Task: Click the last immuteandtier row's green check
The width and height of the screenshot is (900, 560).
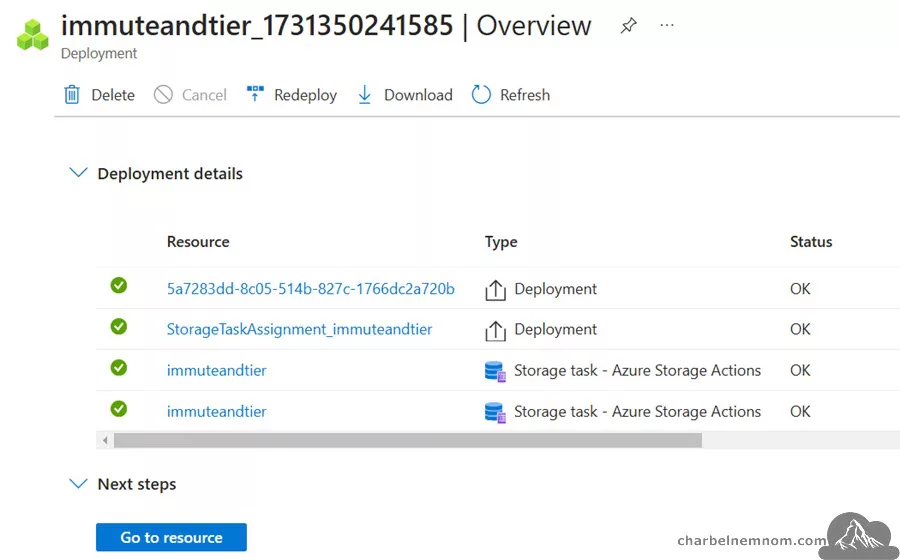Action: pyautogui.click(x=119, y=409)
